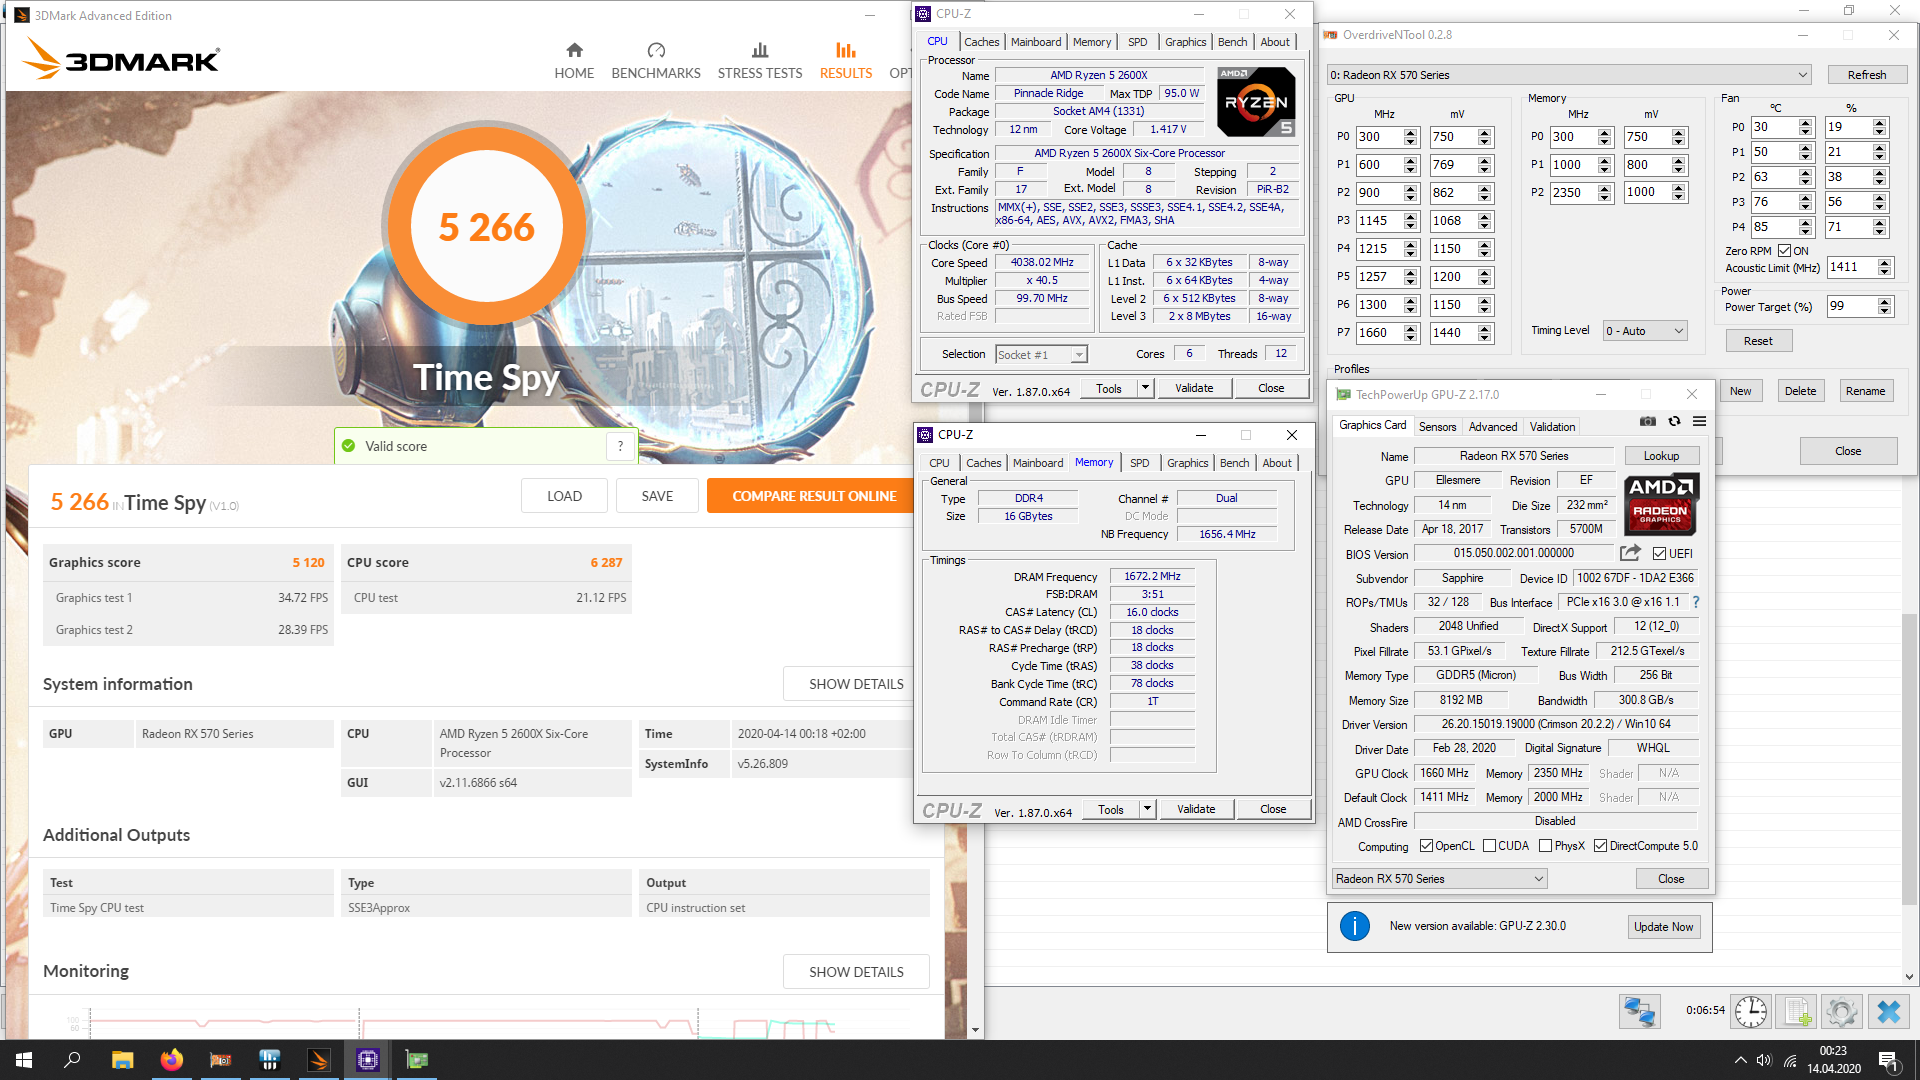Viewport: 1920px width, 1080px height.
Task: Switch to GPU-Z Sensors tab
Action: (x=1437, y=427)
